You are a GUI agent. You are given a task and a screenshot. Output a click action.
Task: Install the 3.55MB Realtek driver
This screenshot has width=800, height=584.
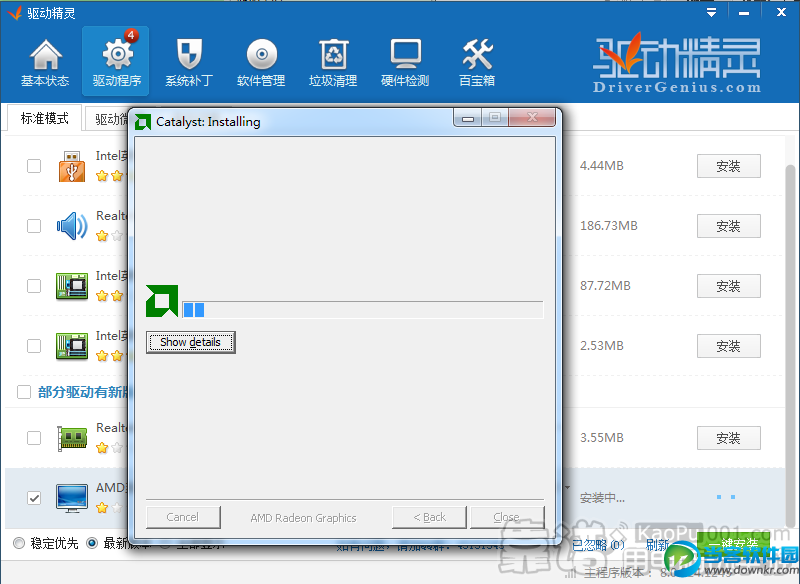click(x=729, y=438)
